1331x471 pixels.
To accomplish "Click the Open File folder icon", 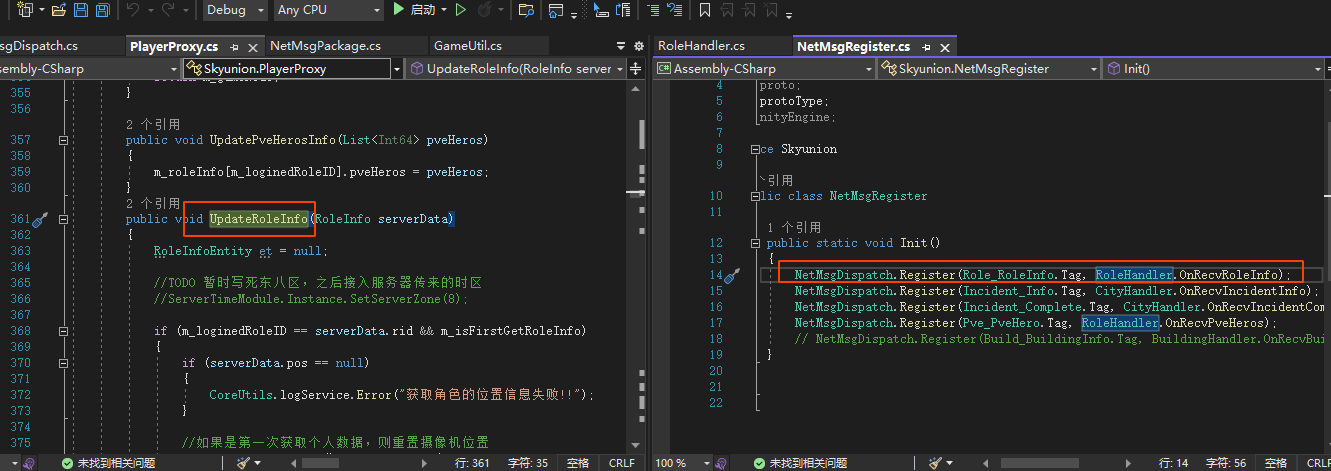I will (58, 10).
